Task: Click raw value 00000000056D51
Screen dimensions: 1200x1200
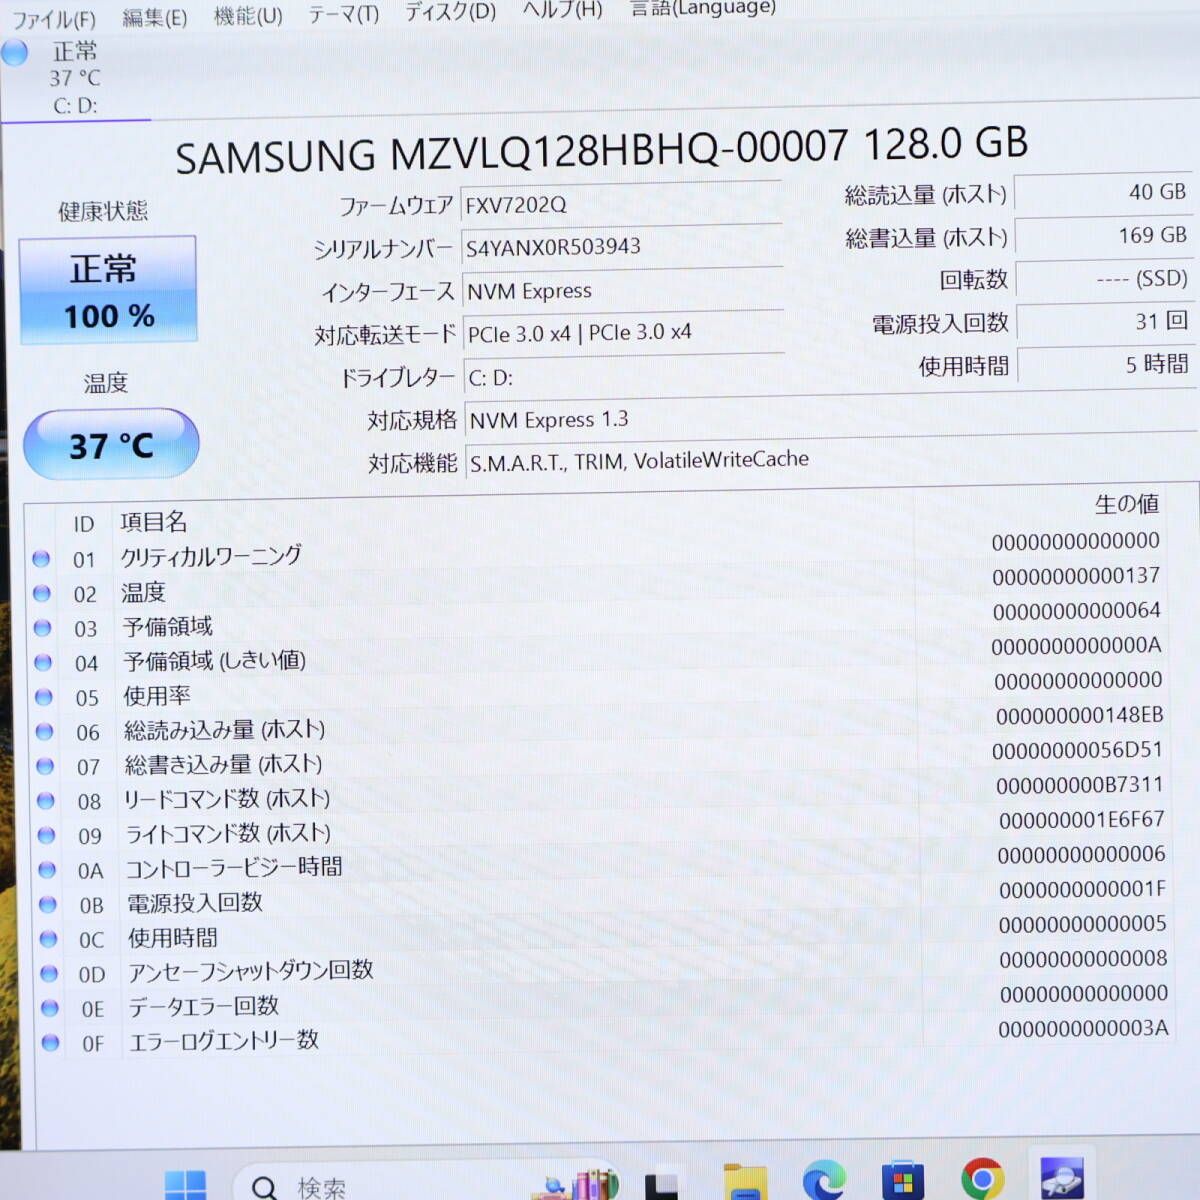Action: [x=1078, y=750]
